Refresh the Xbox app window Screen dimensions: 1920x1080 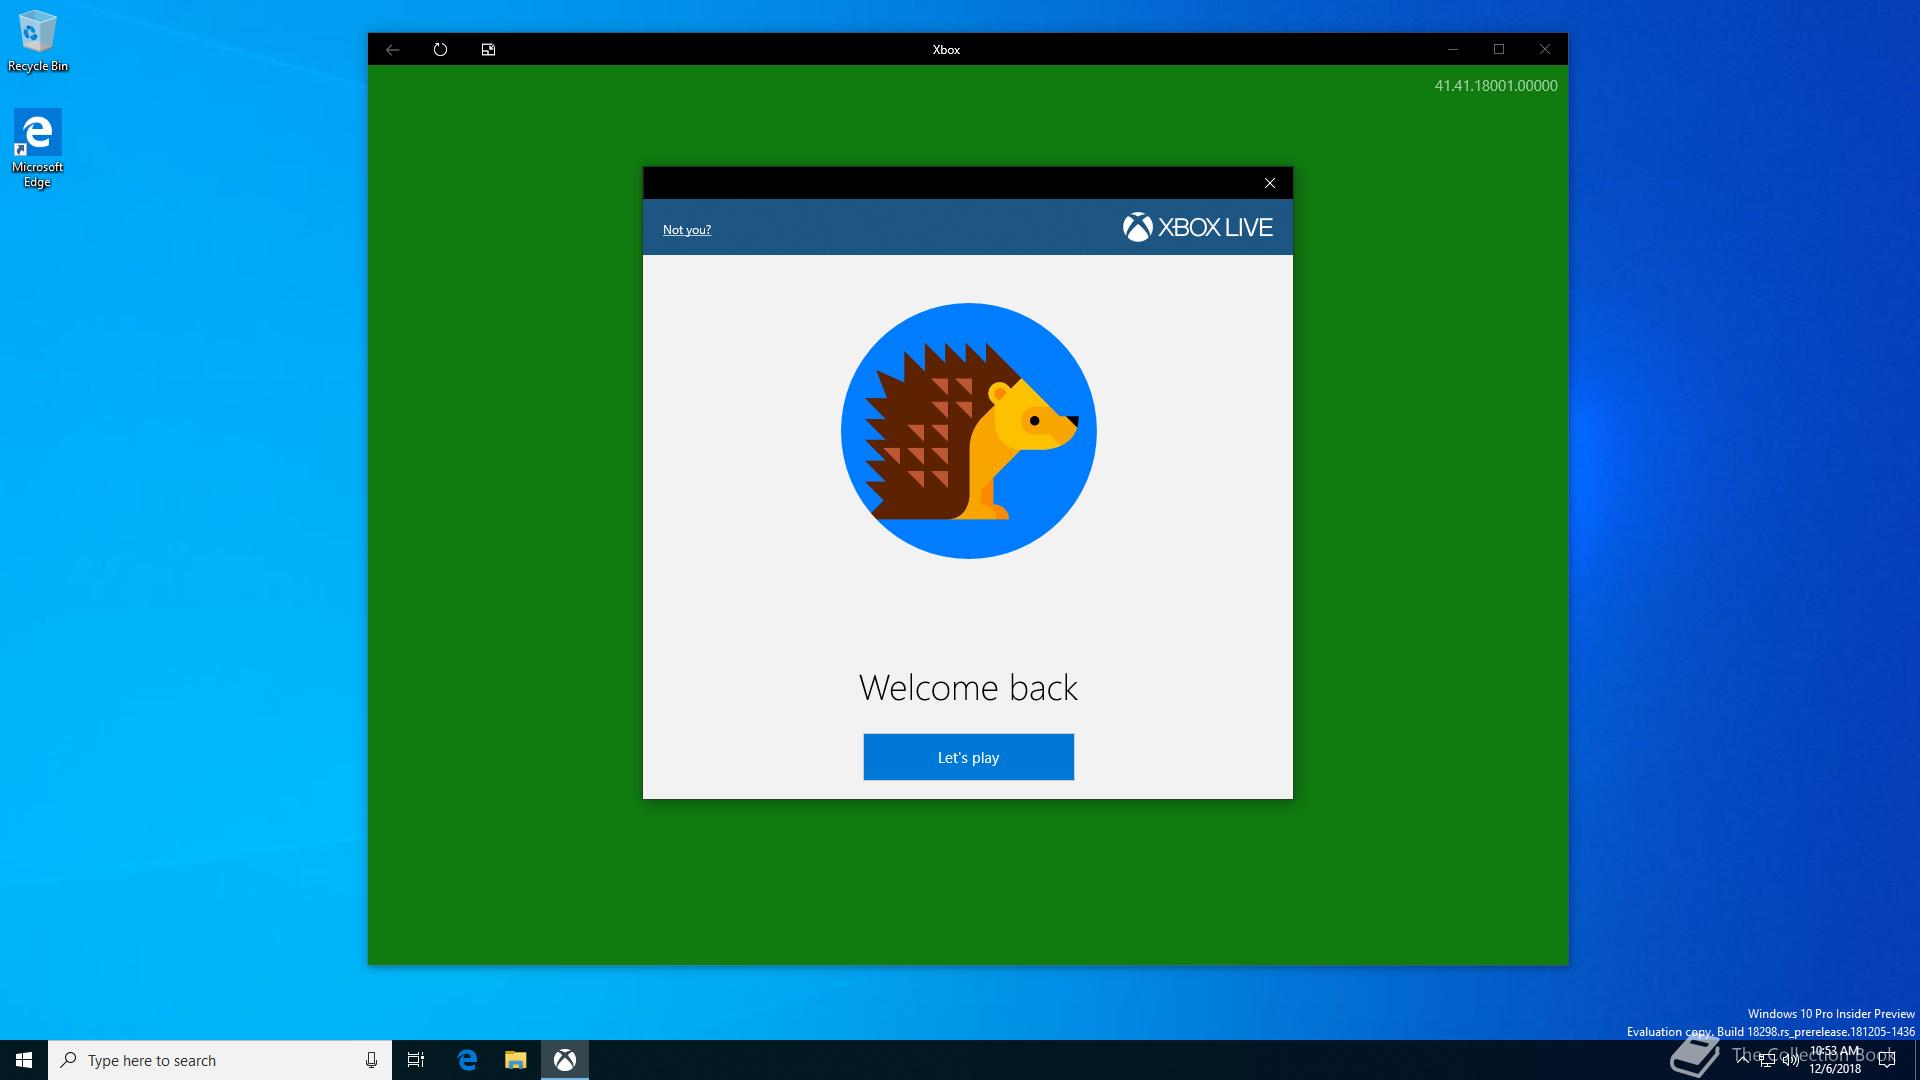coord(440,49)
